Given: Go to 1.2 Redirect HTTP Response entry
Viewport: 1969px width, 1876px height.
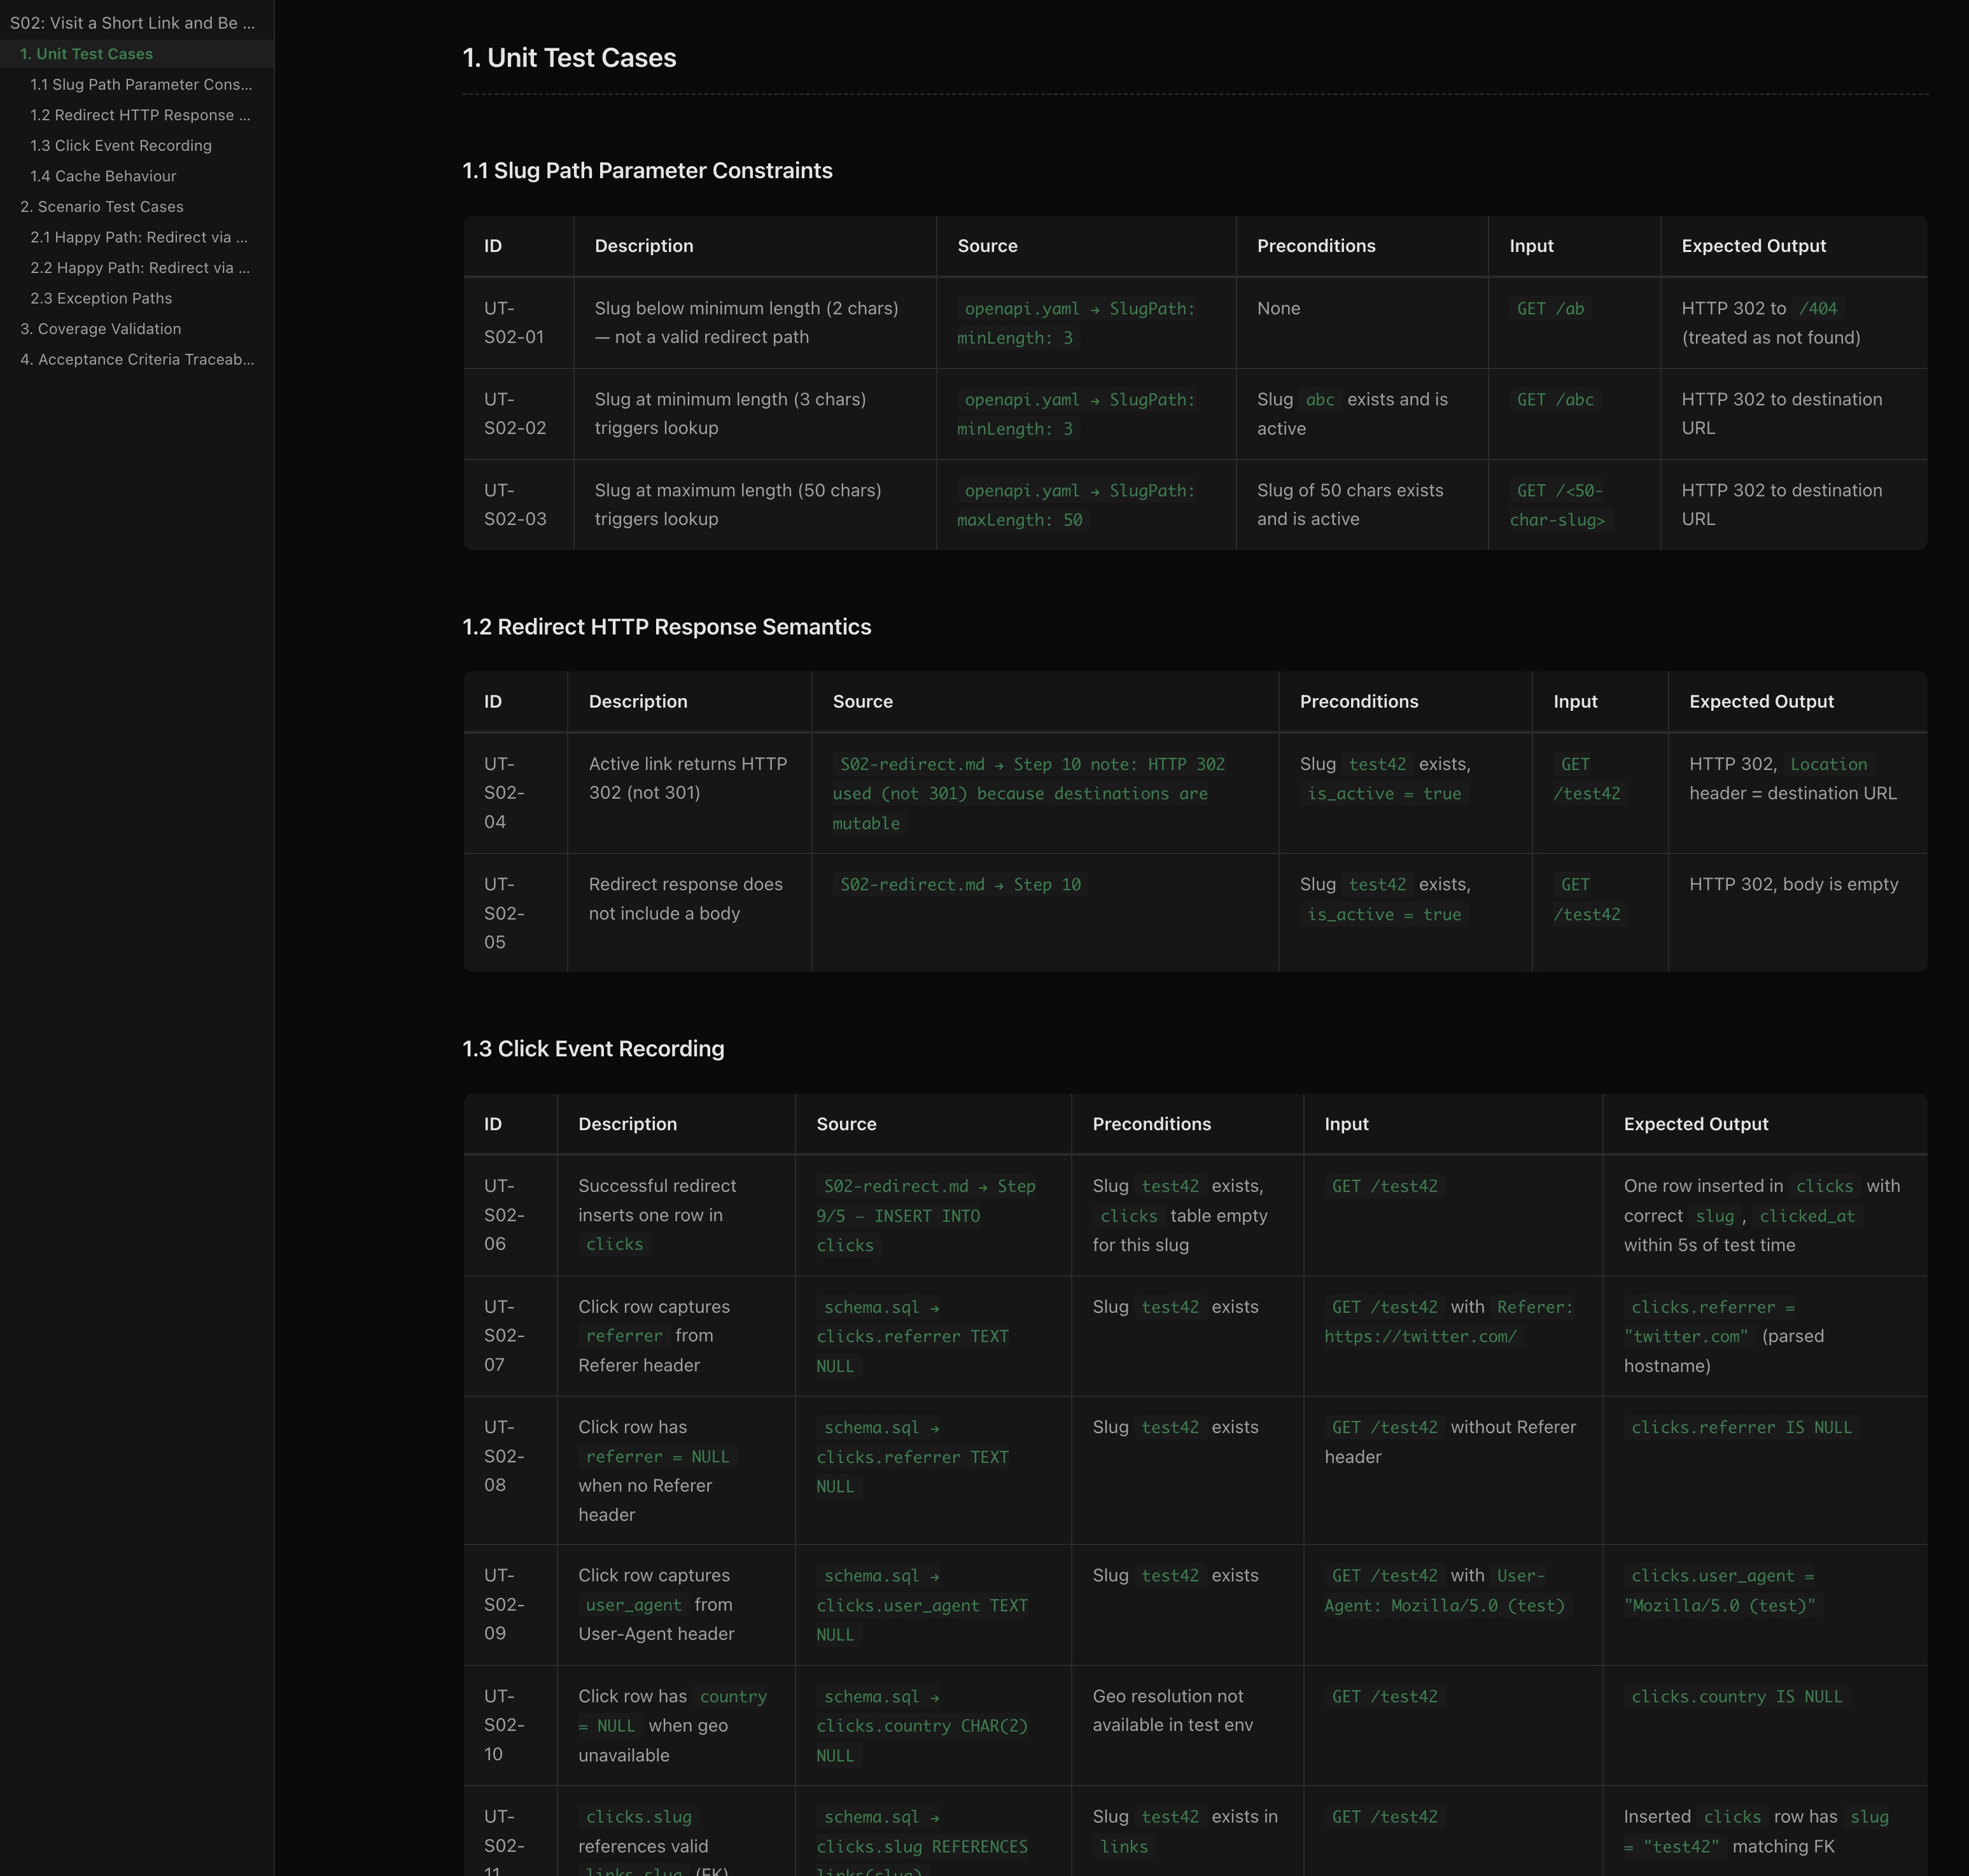Looking at the screenshot, I should tap(140, 115).
